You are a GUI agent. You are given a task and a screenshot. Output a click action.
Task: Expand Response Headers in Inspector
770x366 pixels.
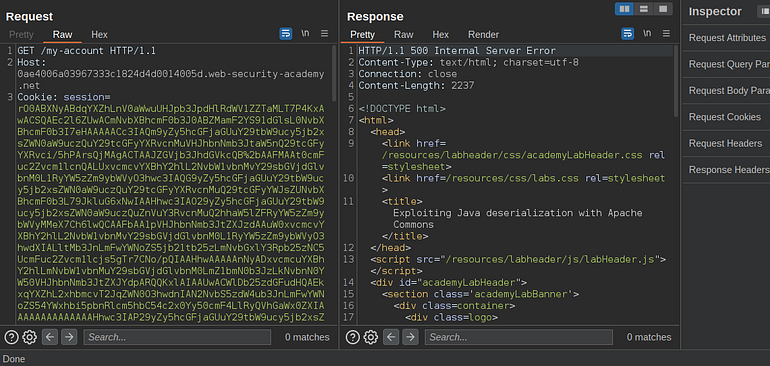pos(726,169)
